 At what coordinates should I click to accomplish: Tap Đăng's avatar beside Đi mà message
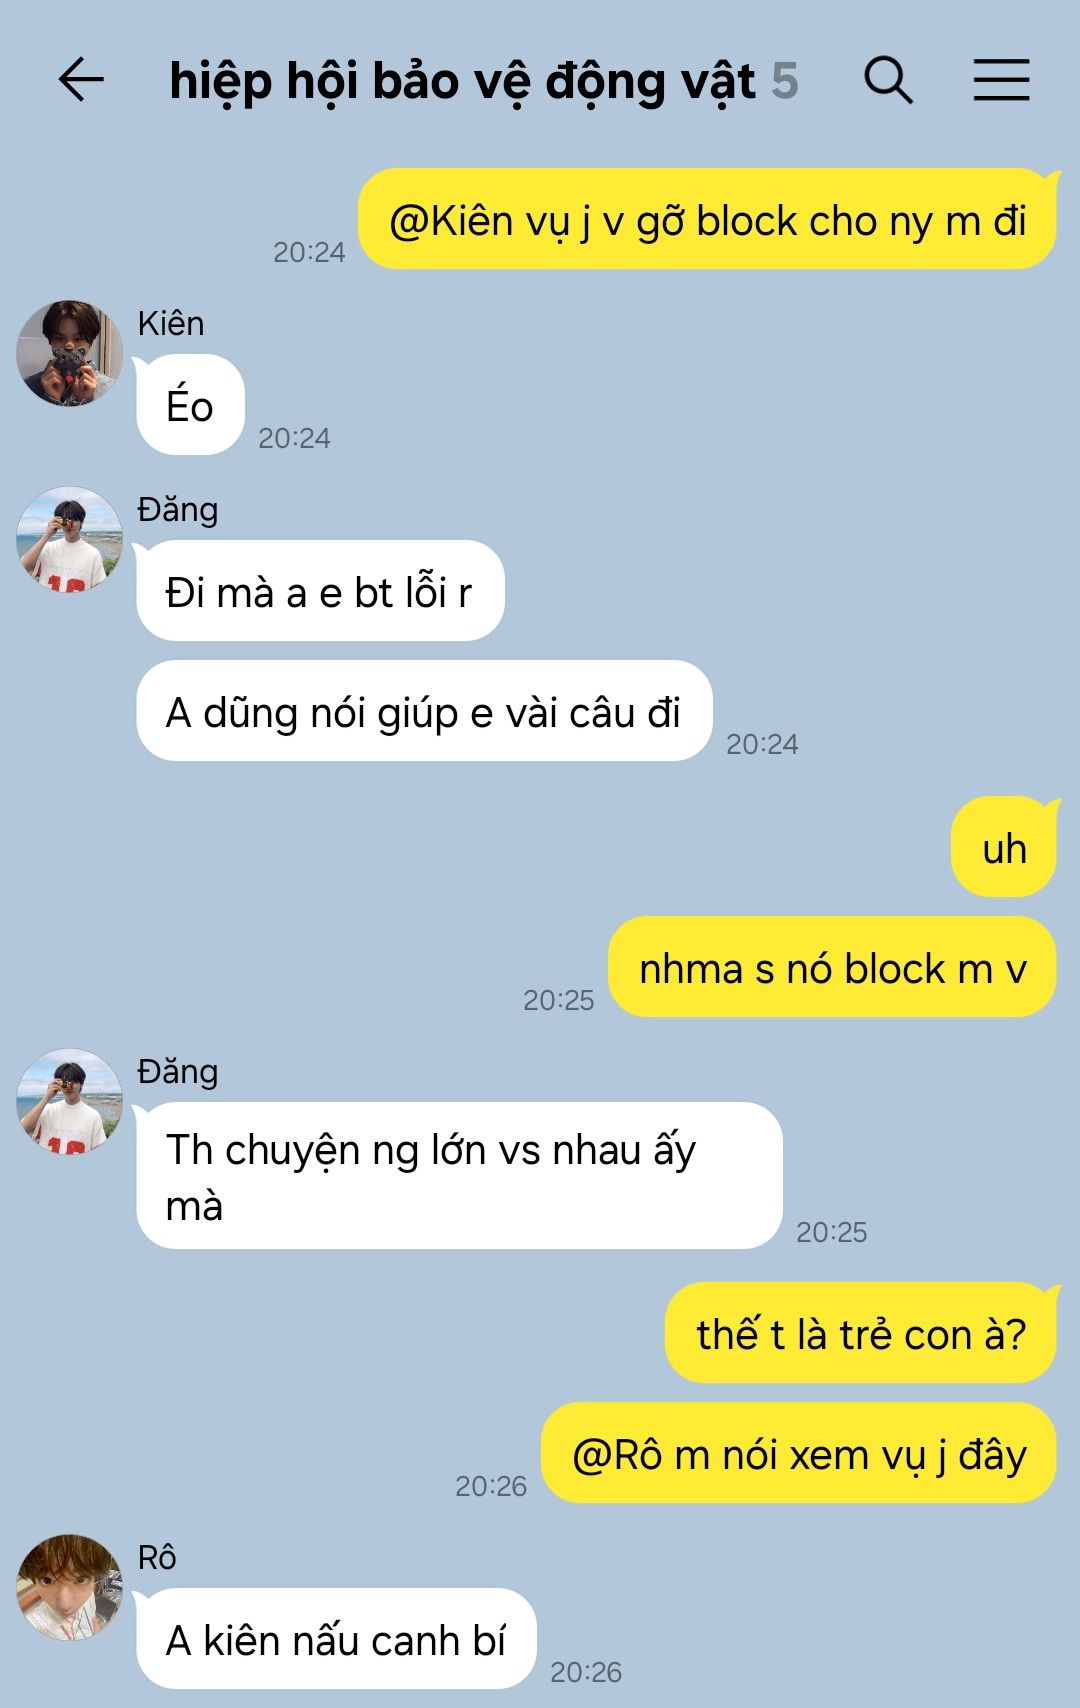coord(70,539)
